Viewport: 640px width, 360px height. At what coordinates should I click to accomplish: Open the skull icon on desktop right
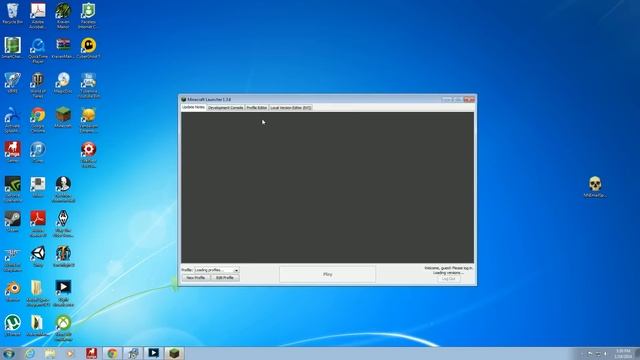[x=595, y=187]
